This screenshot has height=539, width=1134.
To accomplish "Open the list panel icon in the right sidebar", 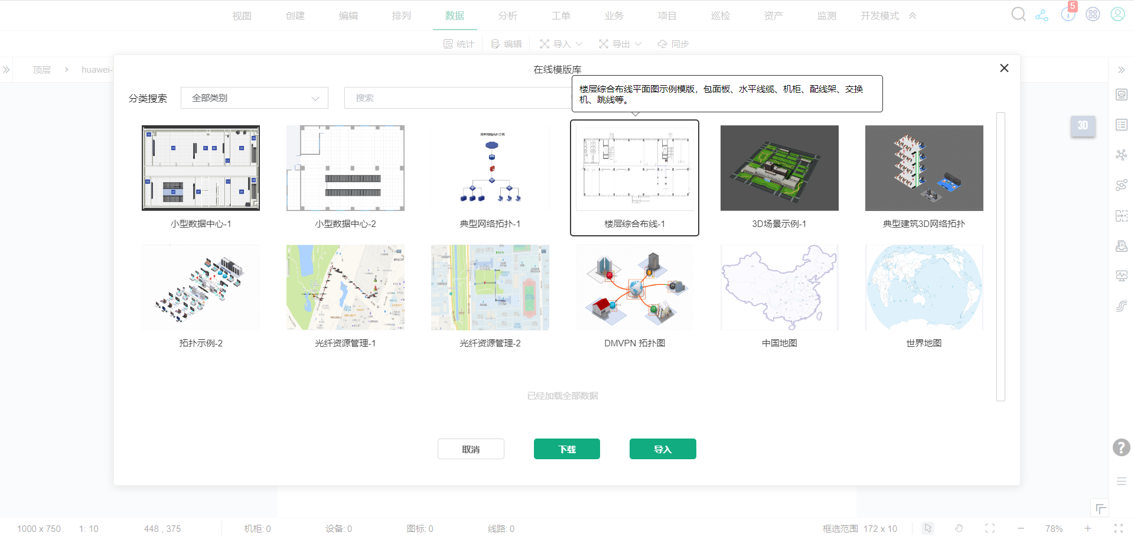I will 1122,124.
